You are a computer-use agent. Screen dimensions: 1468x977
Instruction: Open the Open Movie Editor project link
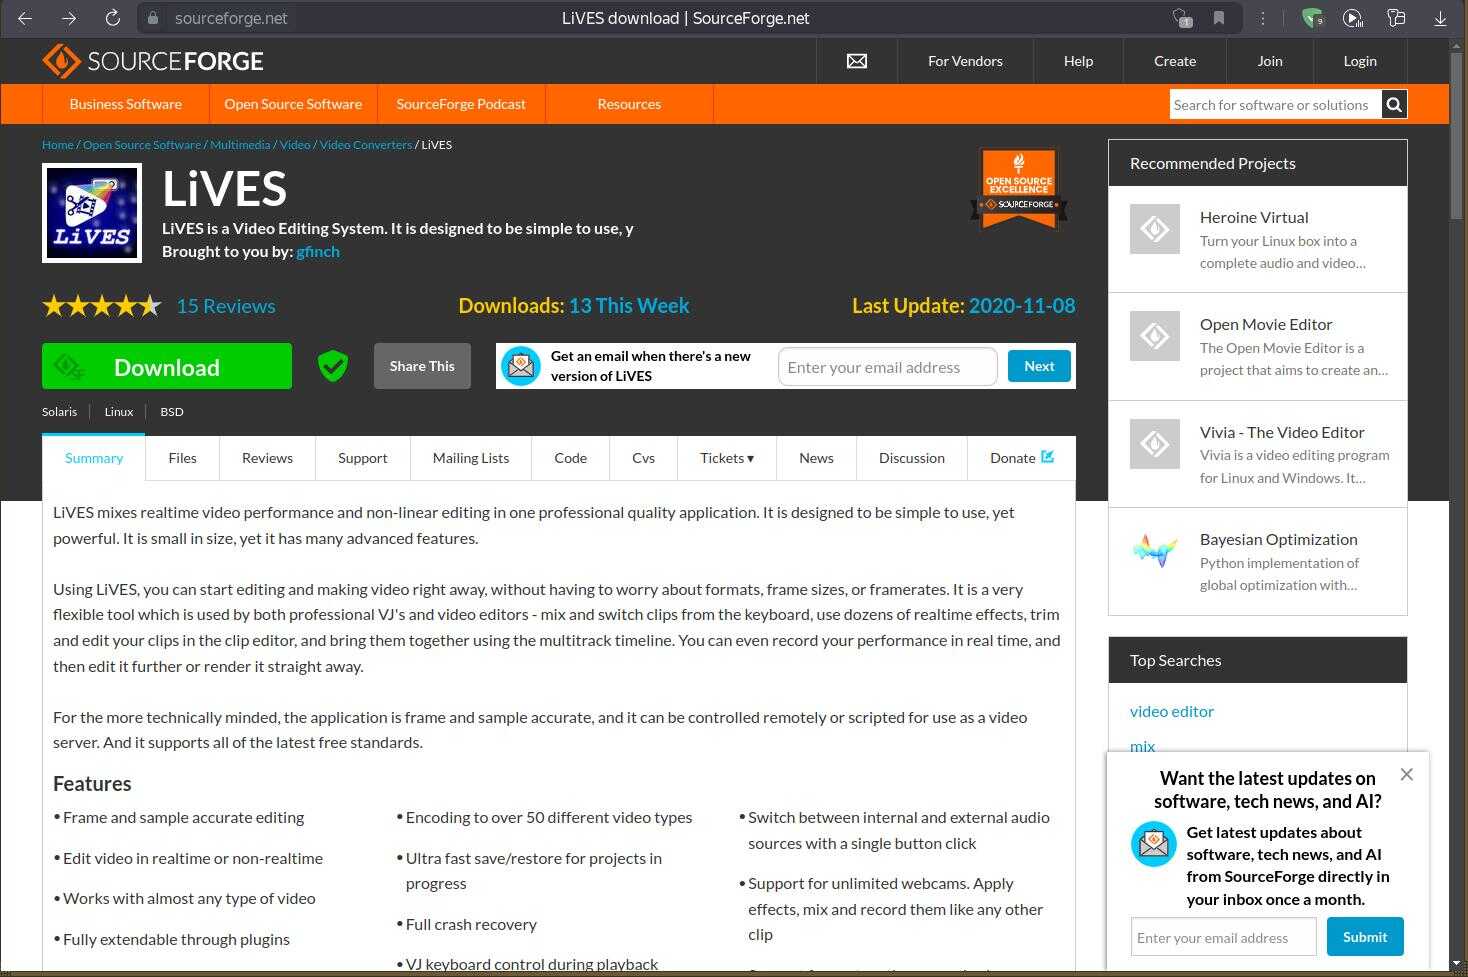point(1266,324)
